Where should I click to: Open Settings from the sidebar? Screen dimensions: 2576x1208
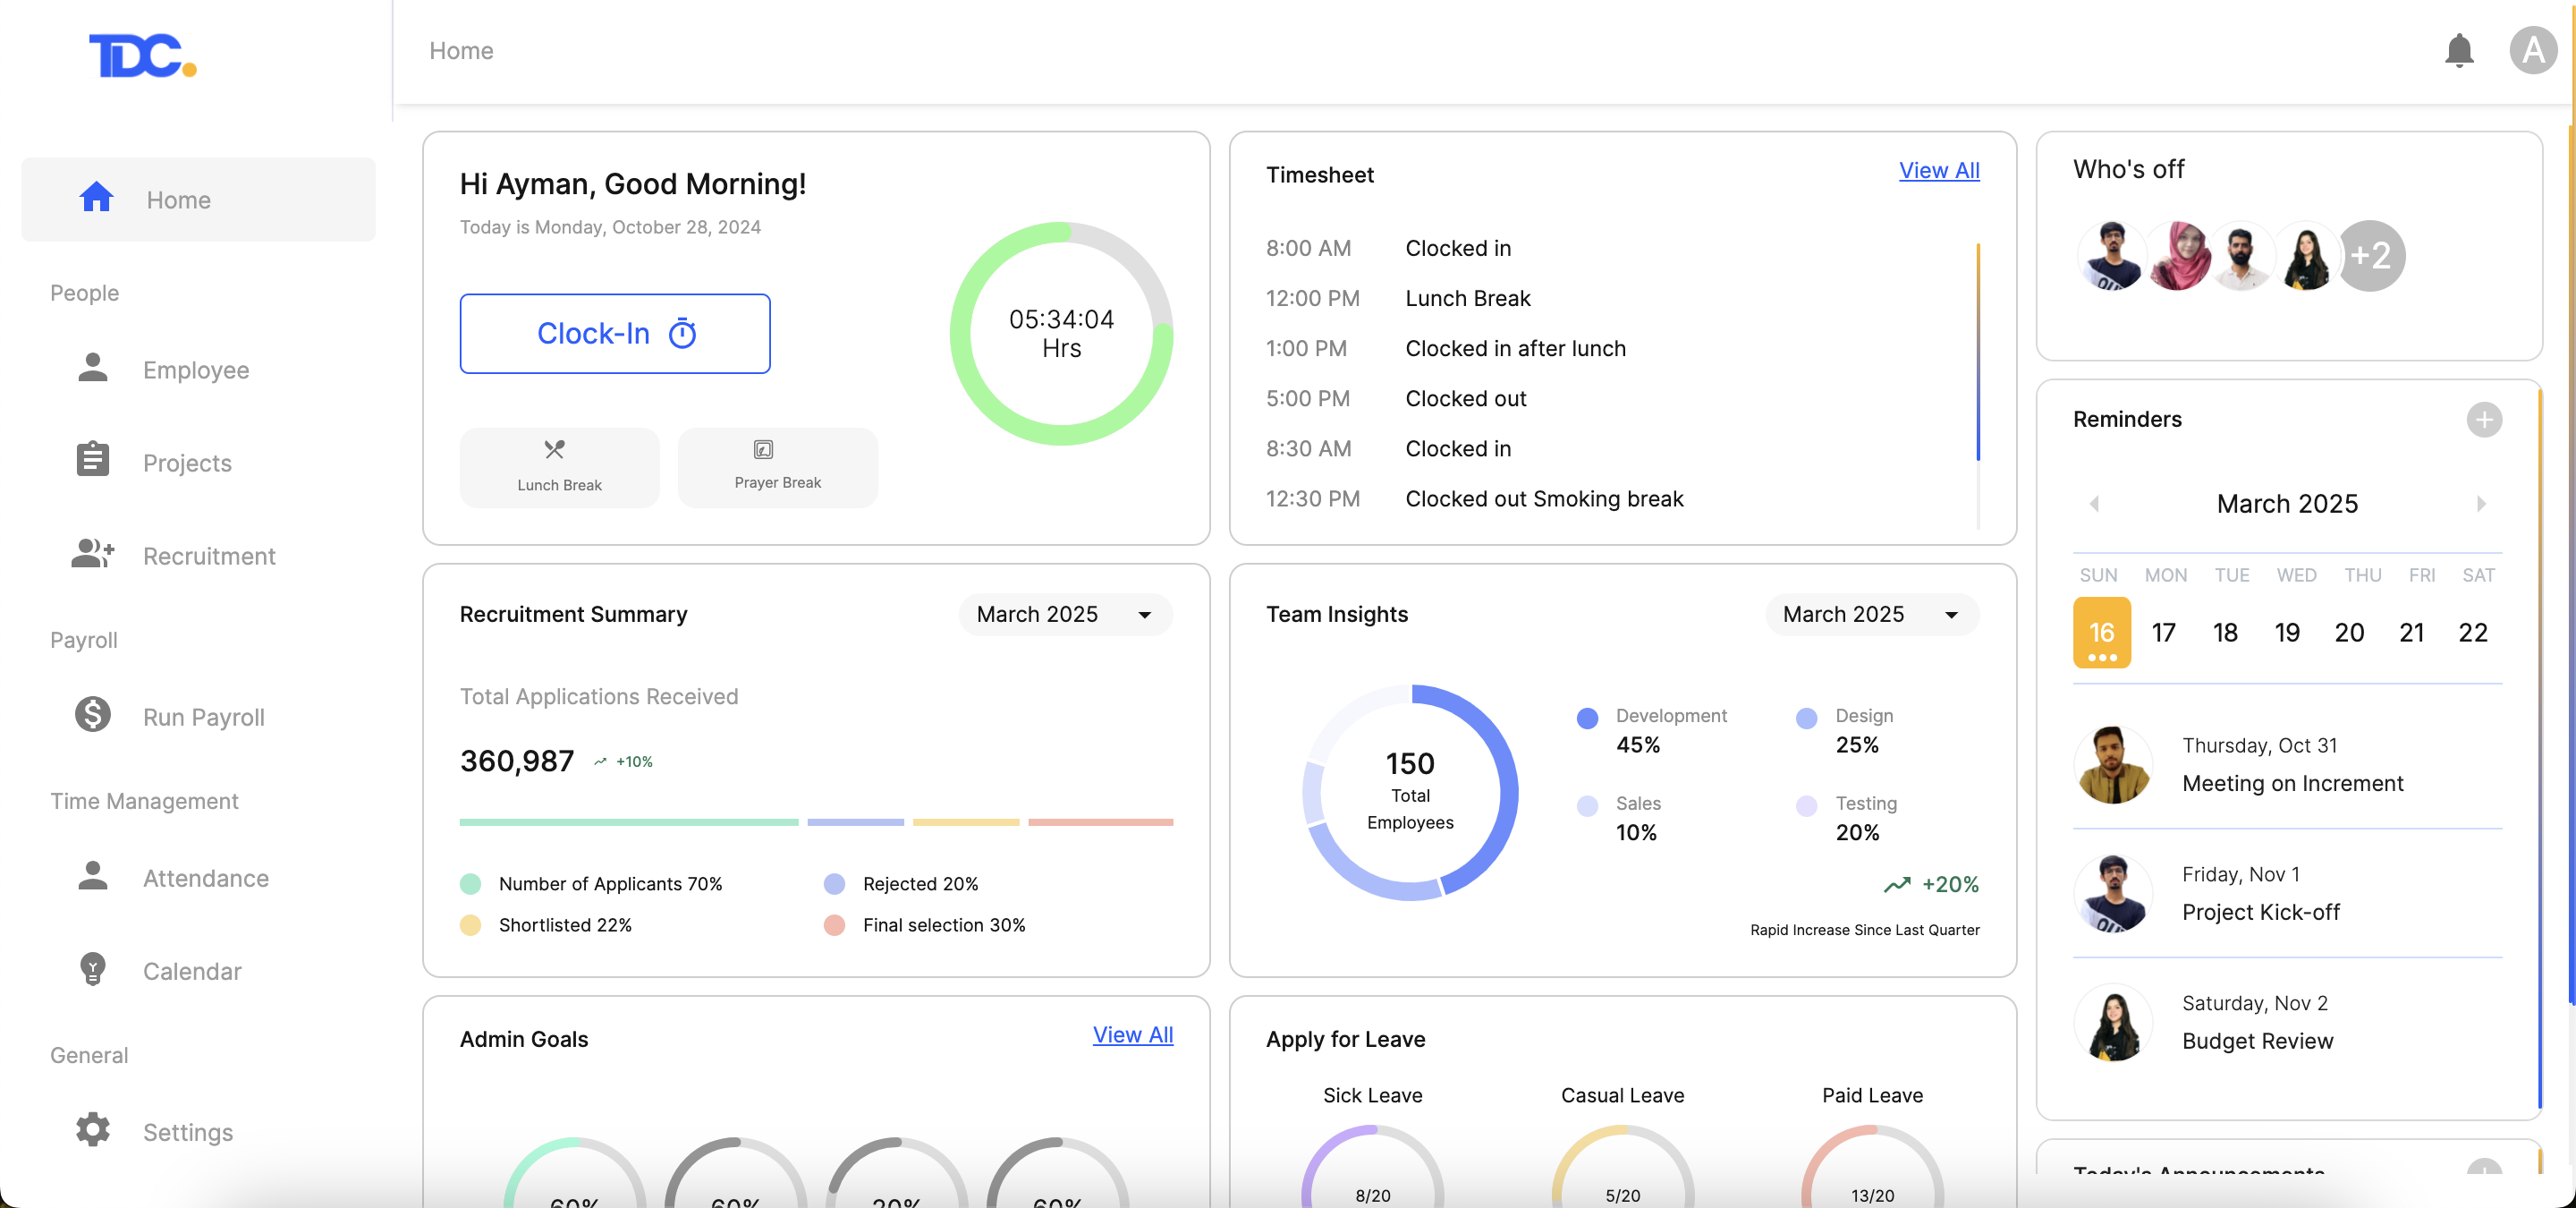click(187, 1132)
